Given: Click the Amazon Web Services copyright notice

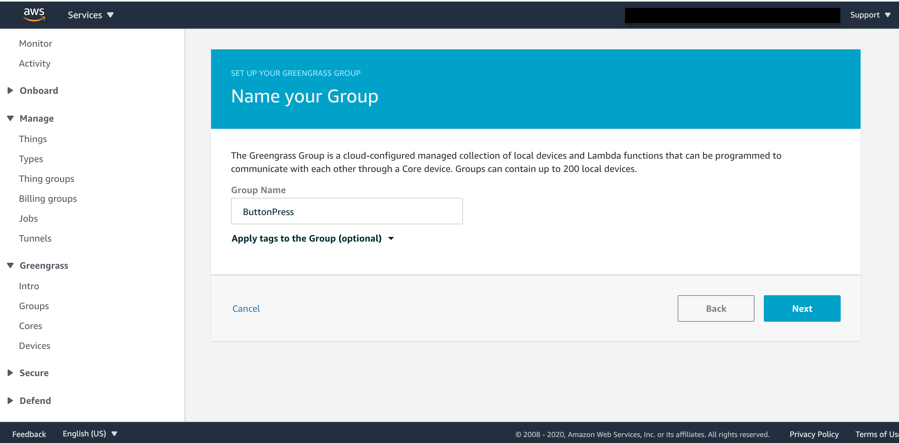Looking at the screenshot, I should pos(642,434).
